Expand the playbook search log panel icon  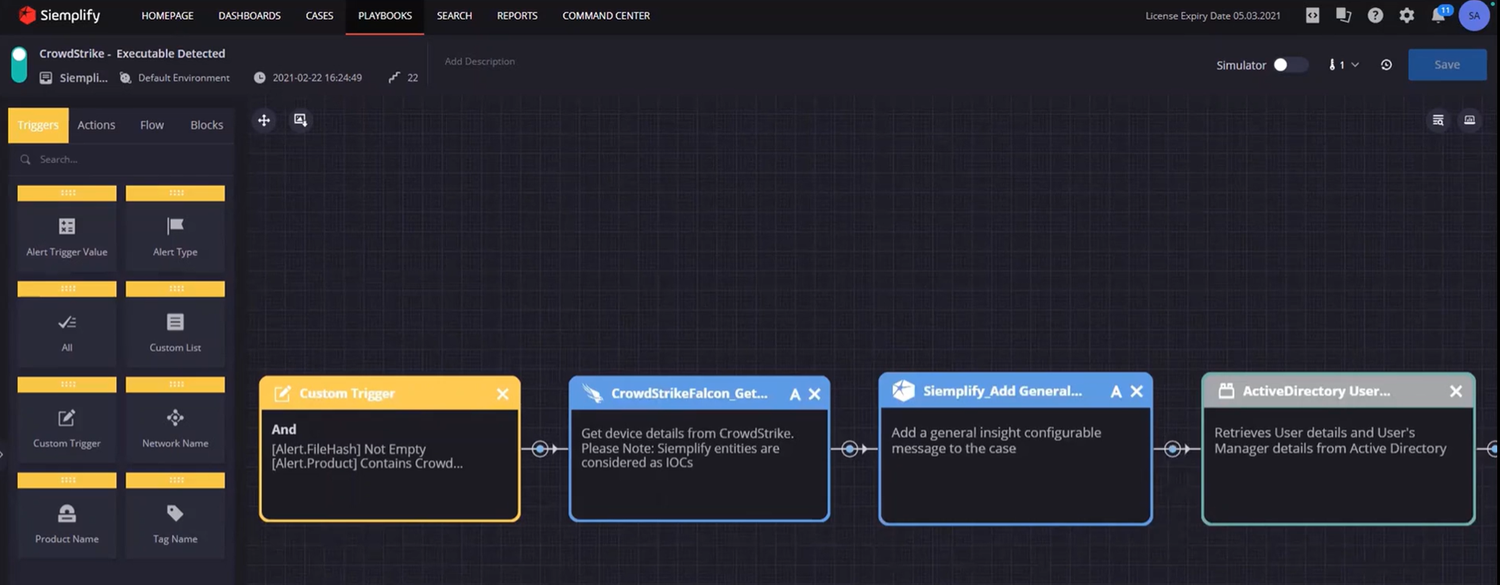[x=1438, y=119]
